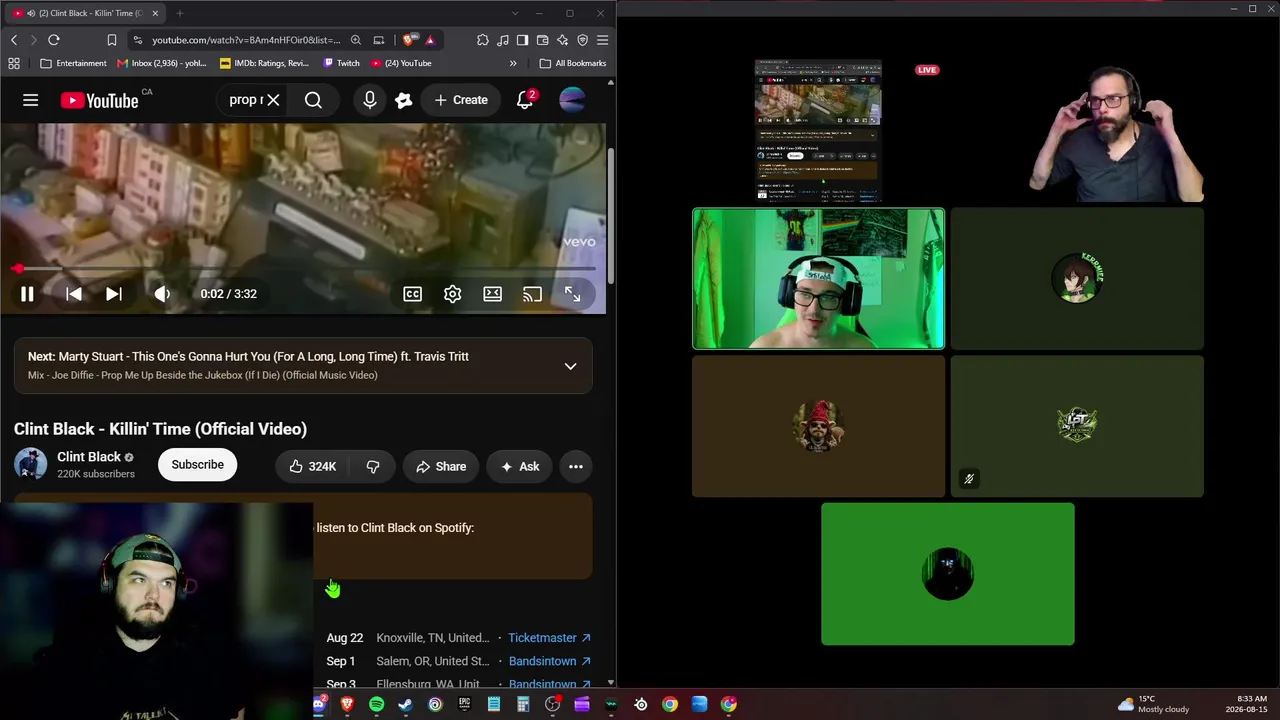
Task: Select the Clint Black browser tab
Action: pos(85,13)
